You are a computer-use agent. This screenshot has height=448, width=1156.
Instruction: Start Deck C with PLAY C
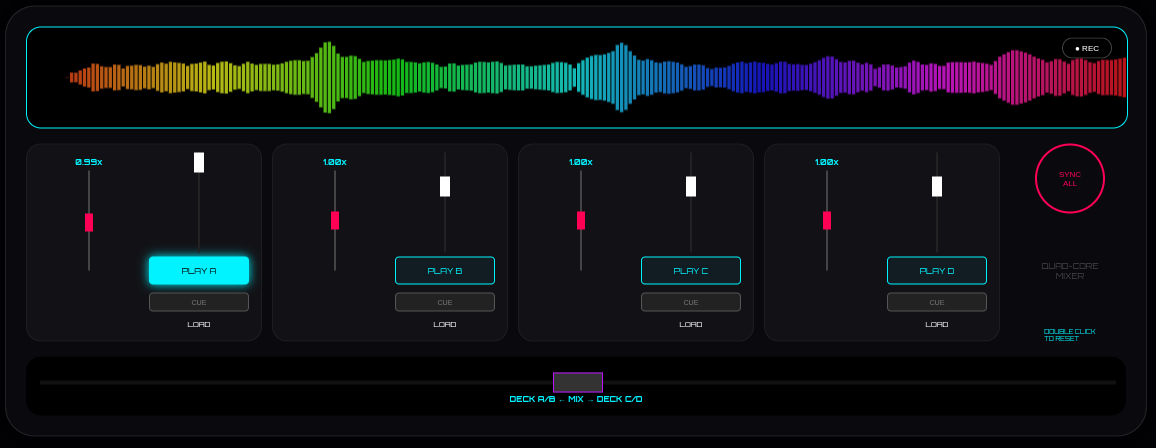pos(691,270)
